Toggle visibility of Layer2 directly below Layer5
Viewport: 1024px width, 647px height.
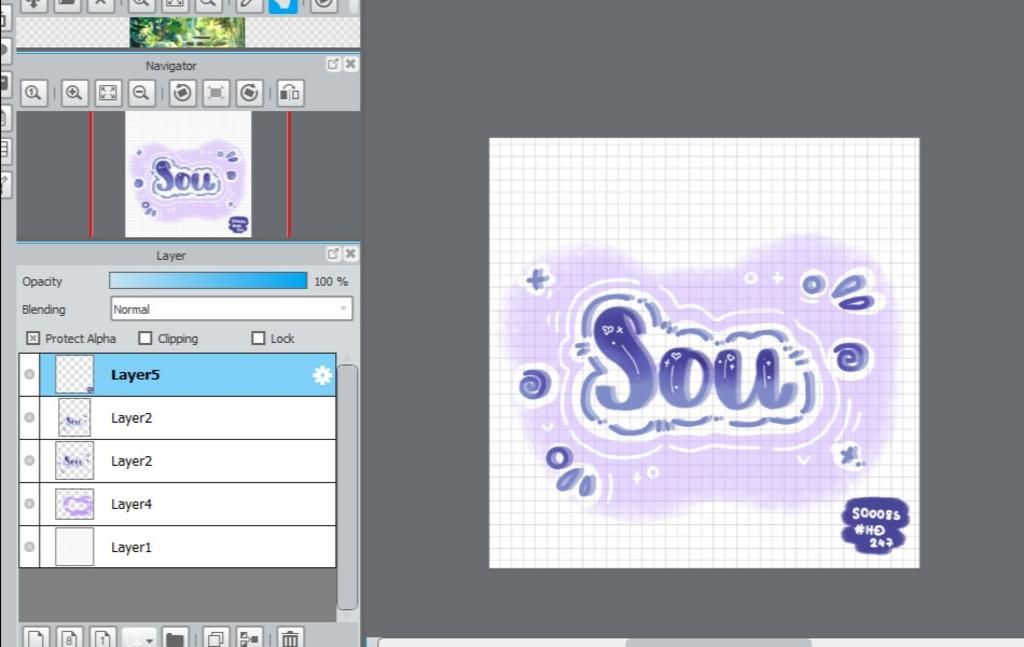click(29, 418)
